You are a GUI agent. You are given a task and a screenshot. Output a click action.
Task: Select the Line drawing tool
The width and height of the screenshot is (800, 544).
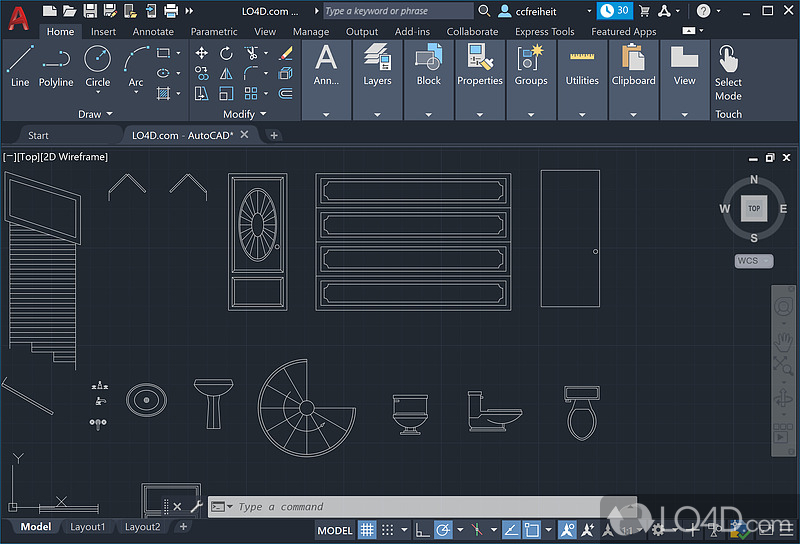pyautogui.click(x=20, y=66)
